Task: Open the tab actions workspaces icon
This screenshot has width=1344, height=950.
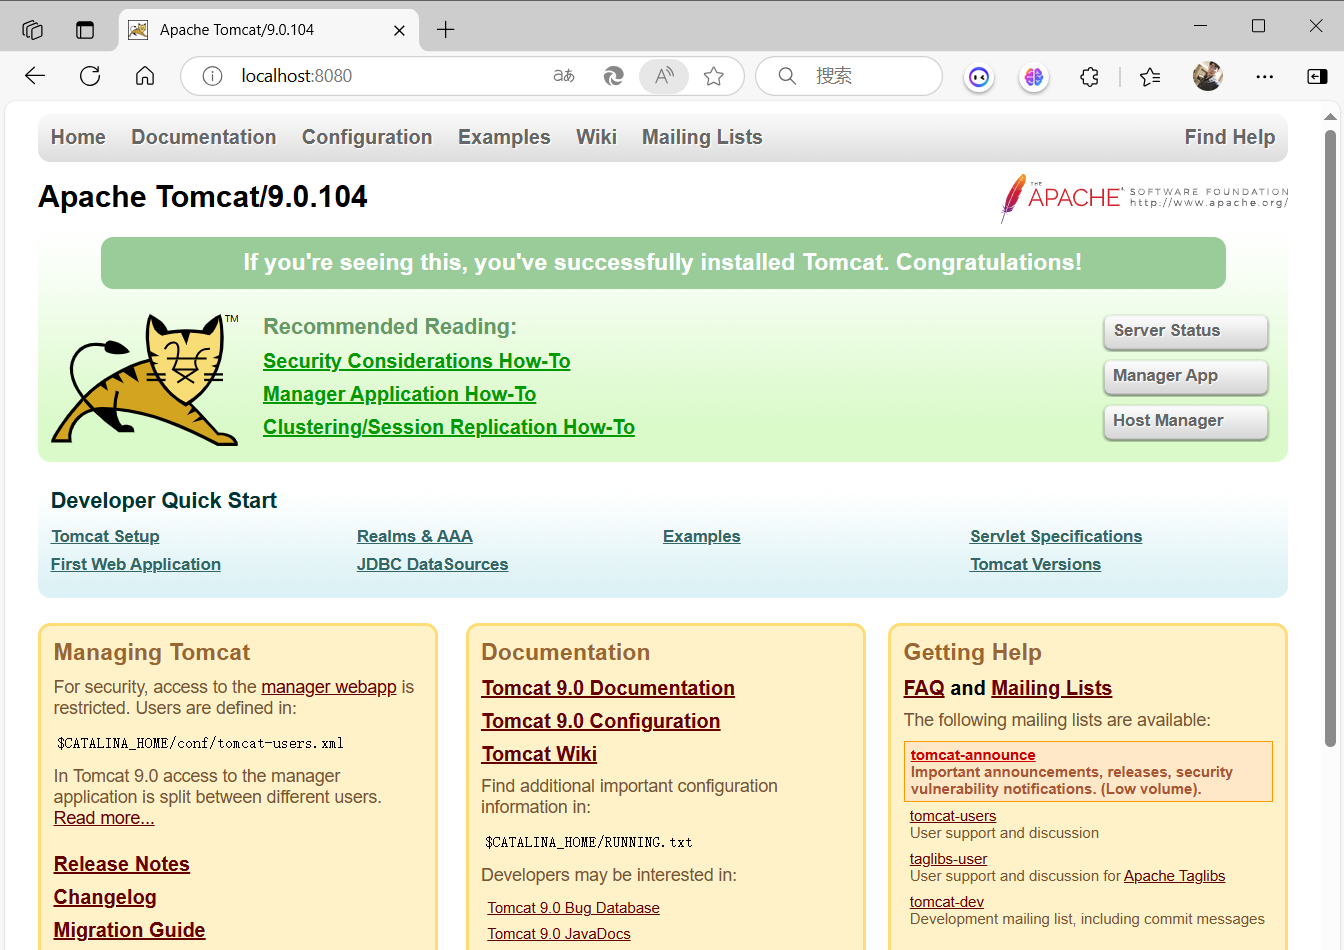Action: (x=32, y=30)
